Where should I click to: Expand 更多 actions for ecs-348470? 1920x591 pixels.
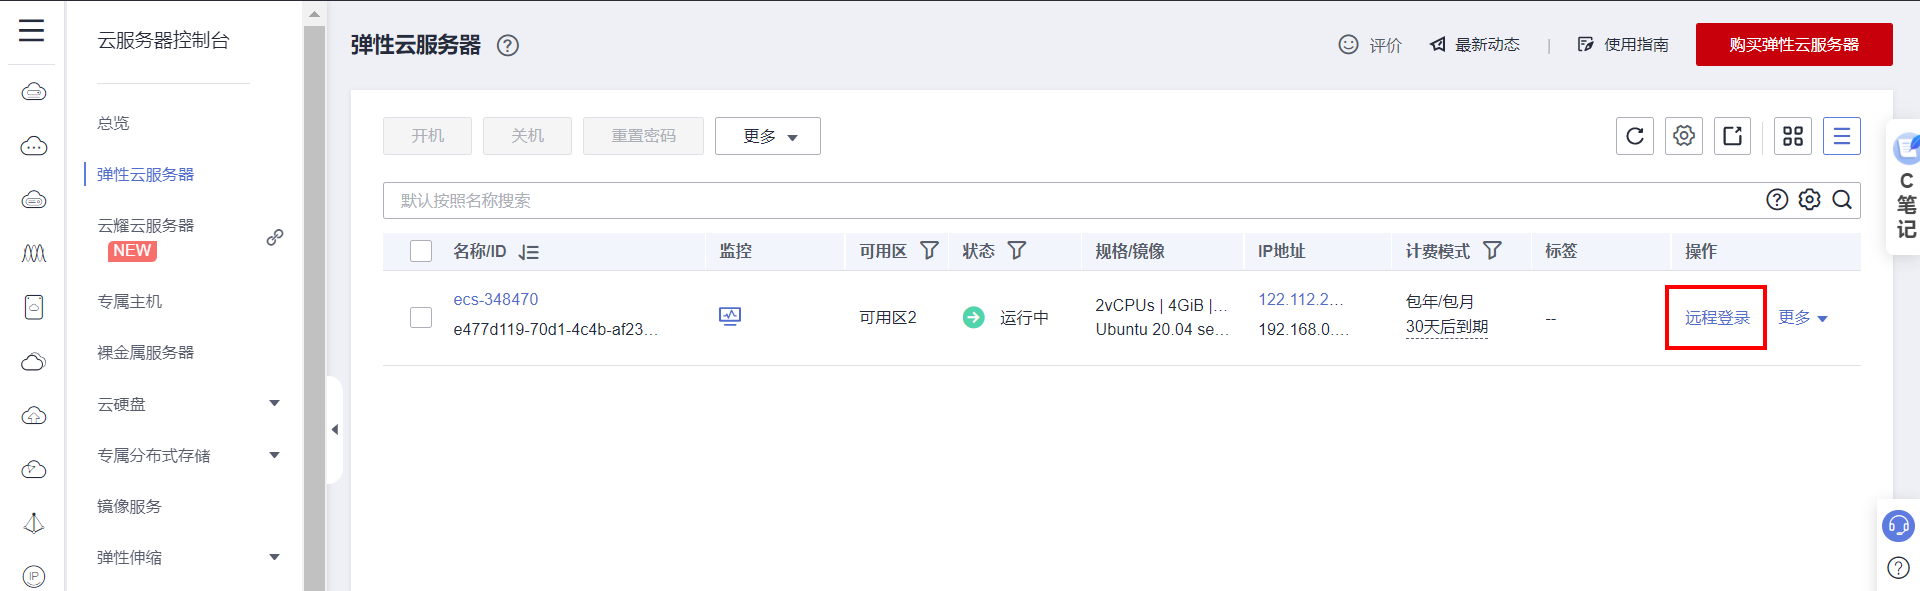1803,317
